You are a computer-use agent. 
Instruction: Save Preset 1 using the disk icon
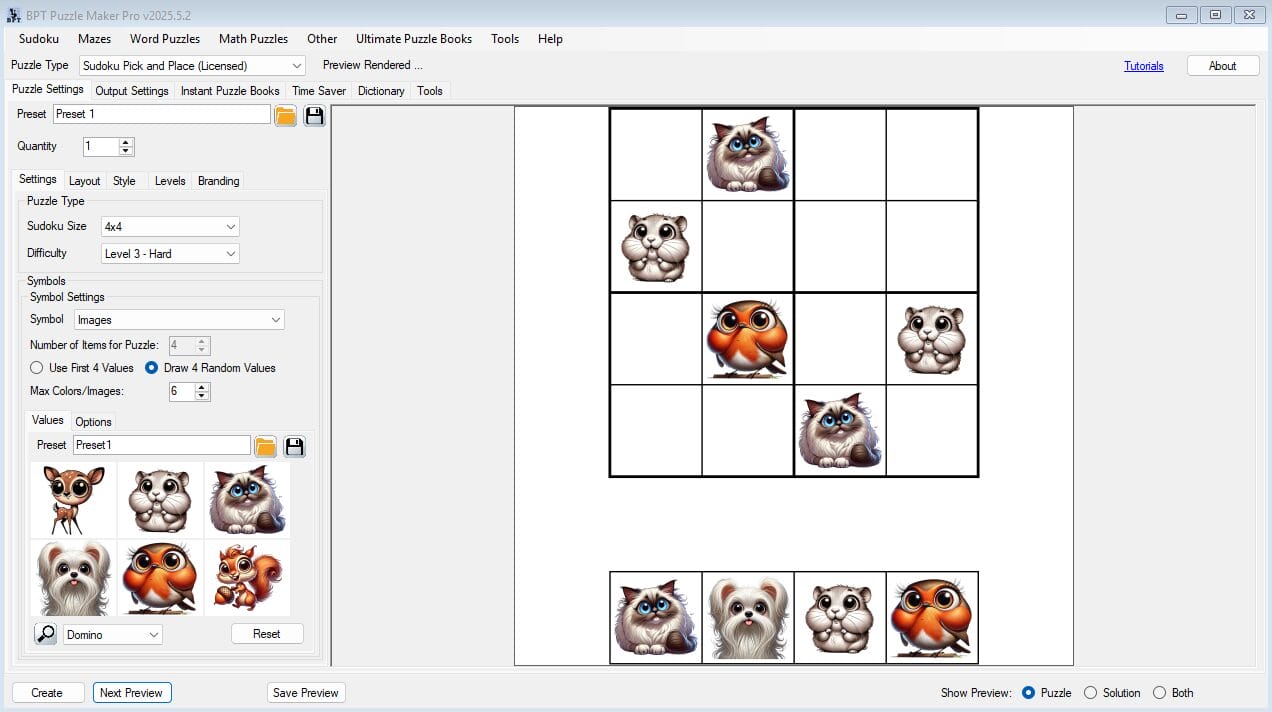point(314,115)
